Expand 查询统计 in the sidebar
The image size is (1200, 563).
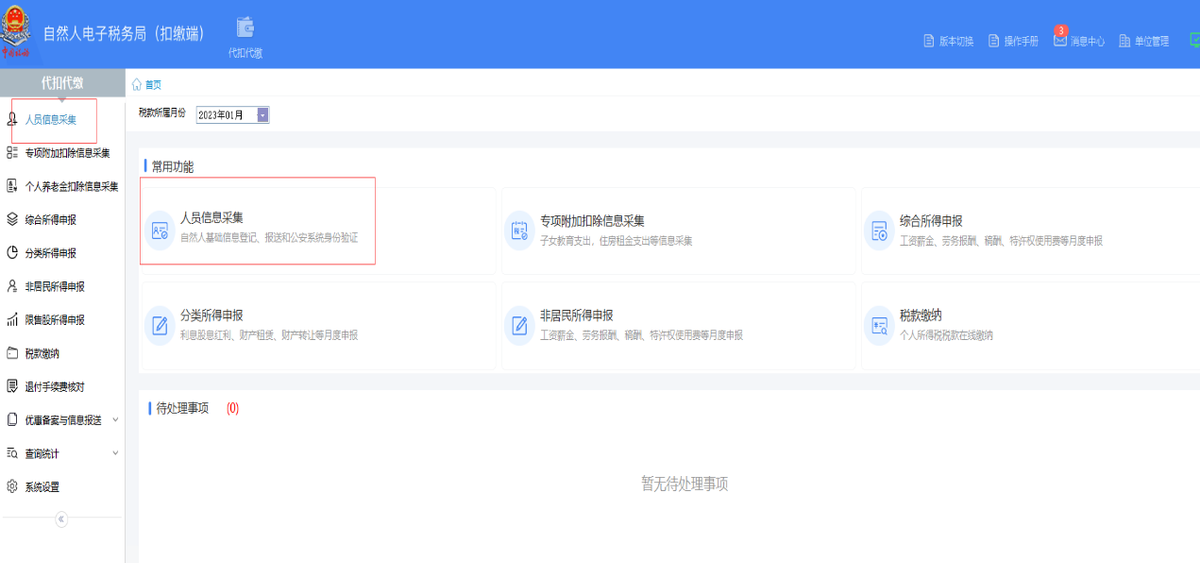pyautogui.click(x=62, y=453)
